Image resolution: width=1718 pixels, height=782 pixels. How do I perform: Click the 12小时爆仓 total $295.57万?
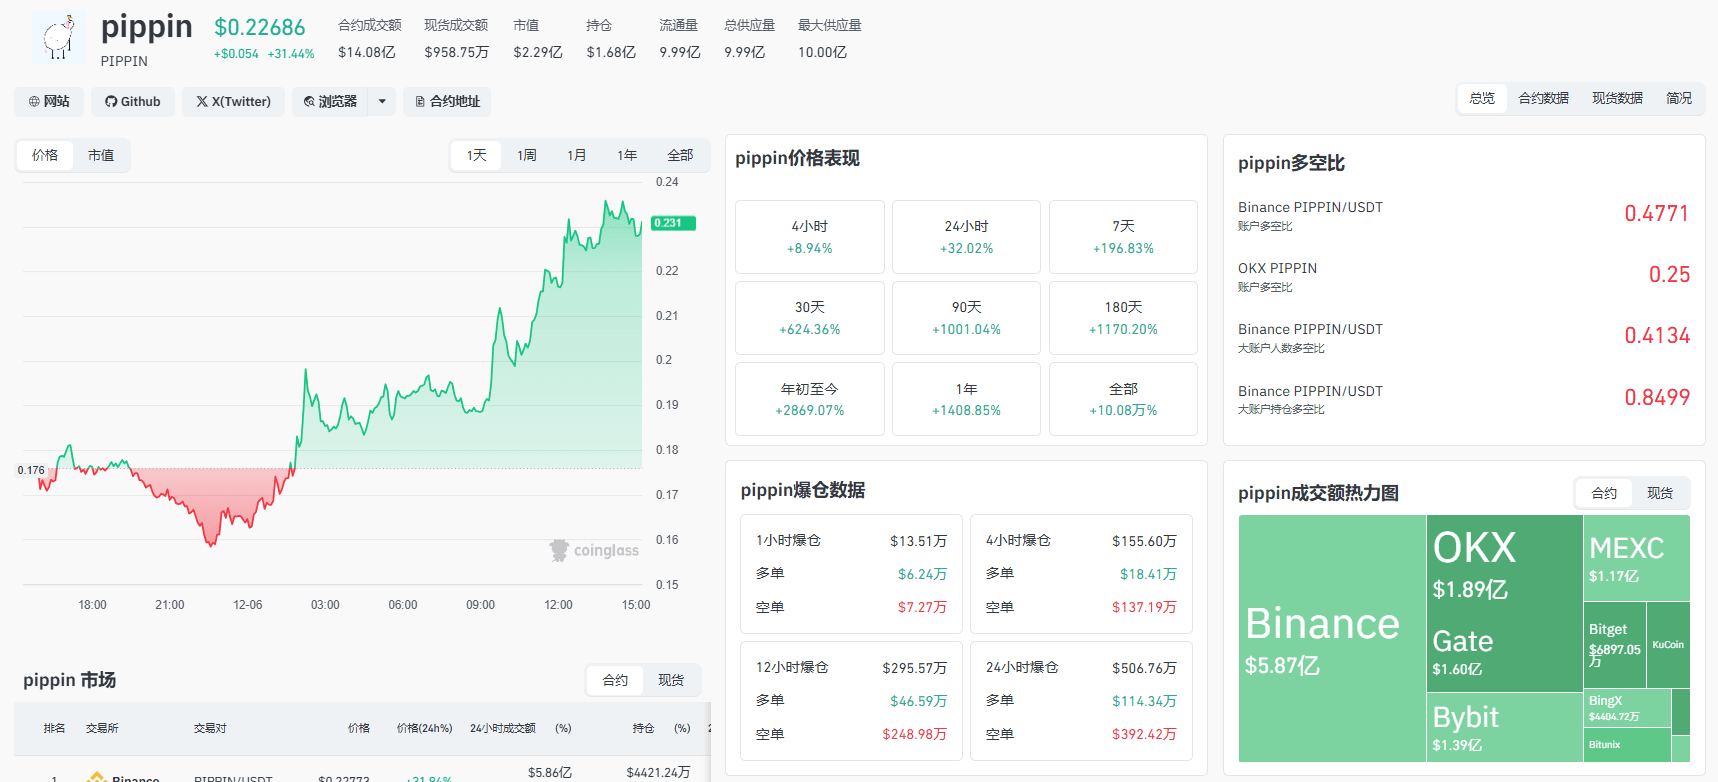tap(914, 668)
